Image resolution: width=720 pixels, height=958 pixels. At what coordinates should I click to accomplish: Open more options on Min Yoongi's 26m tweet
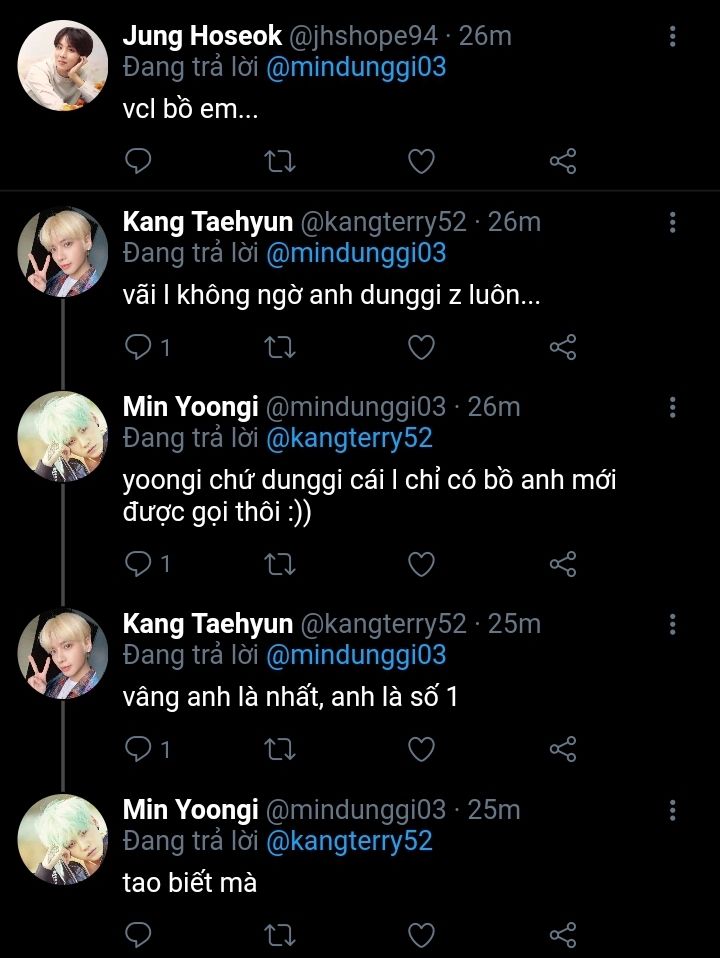672,407
